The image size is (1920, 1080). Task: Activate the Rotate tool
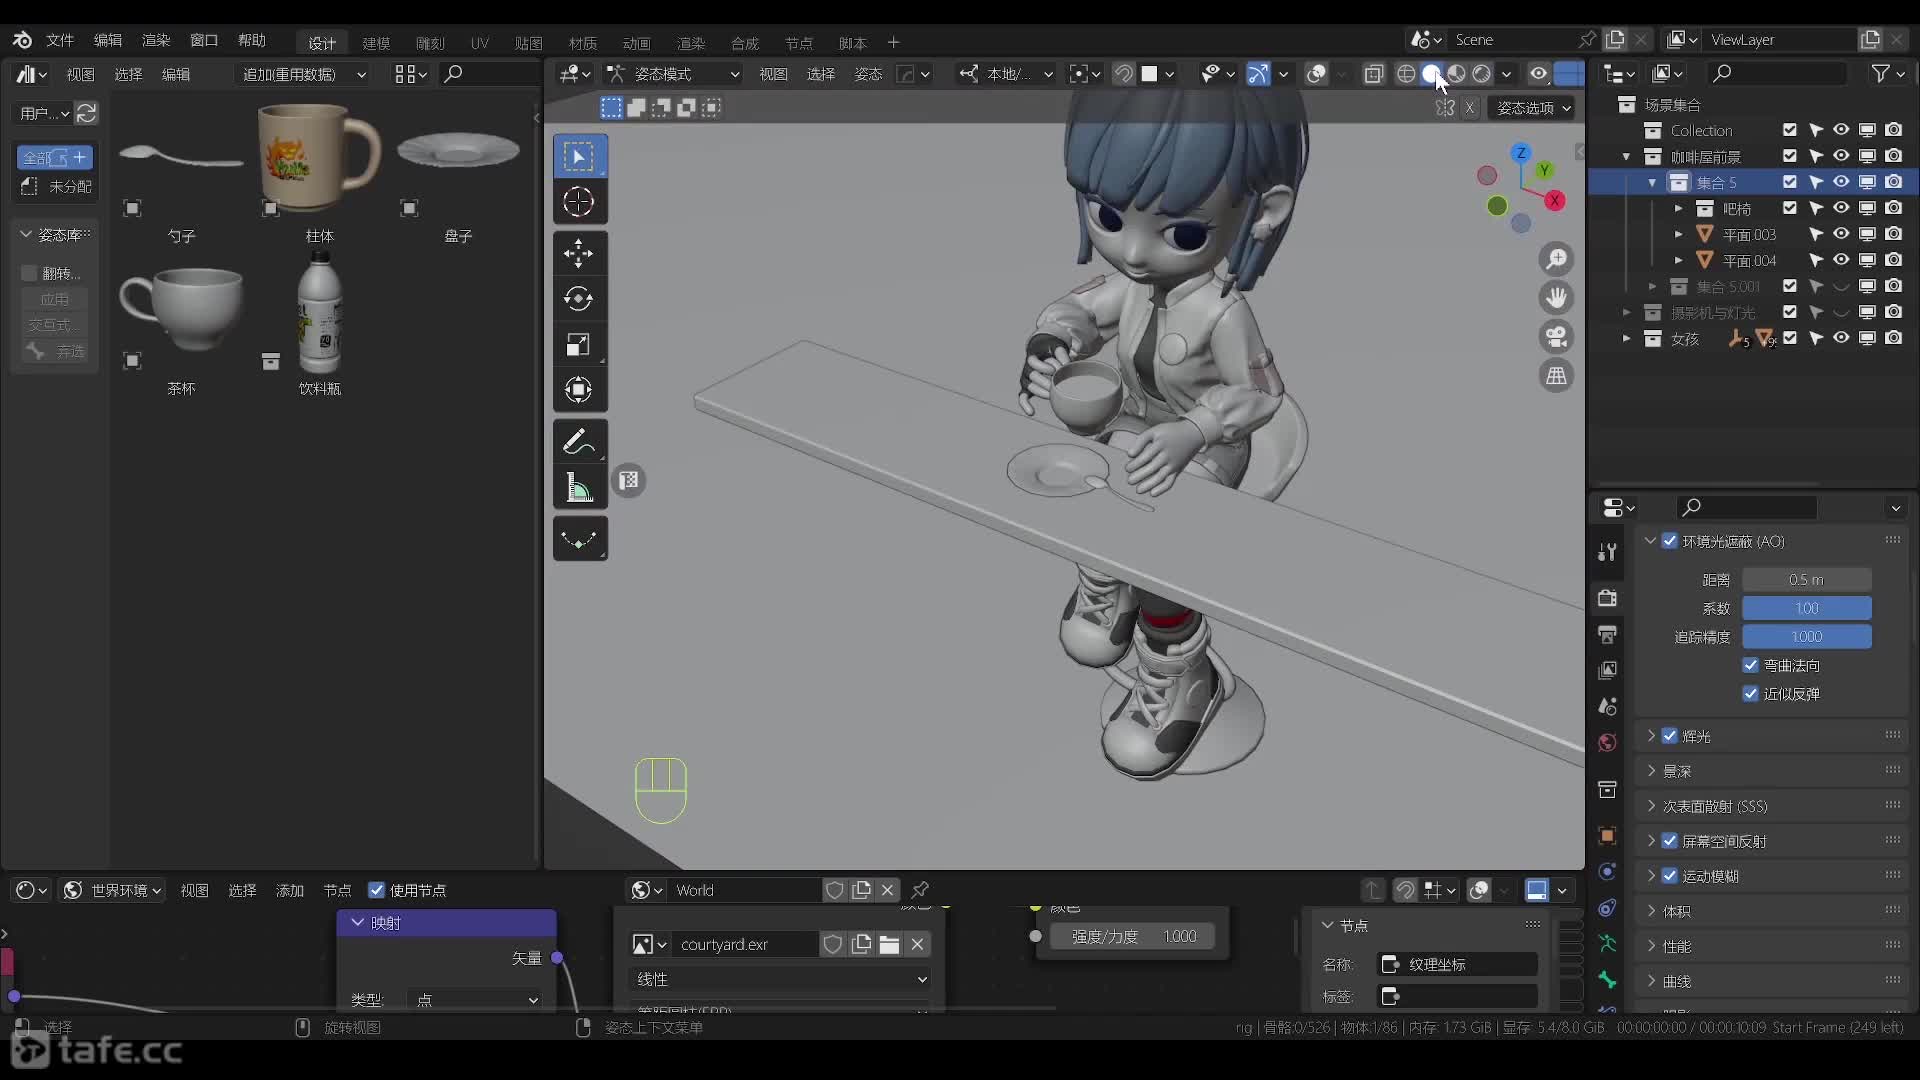point(579,299)
